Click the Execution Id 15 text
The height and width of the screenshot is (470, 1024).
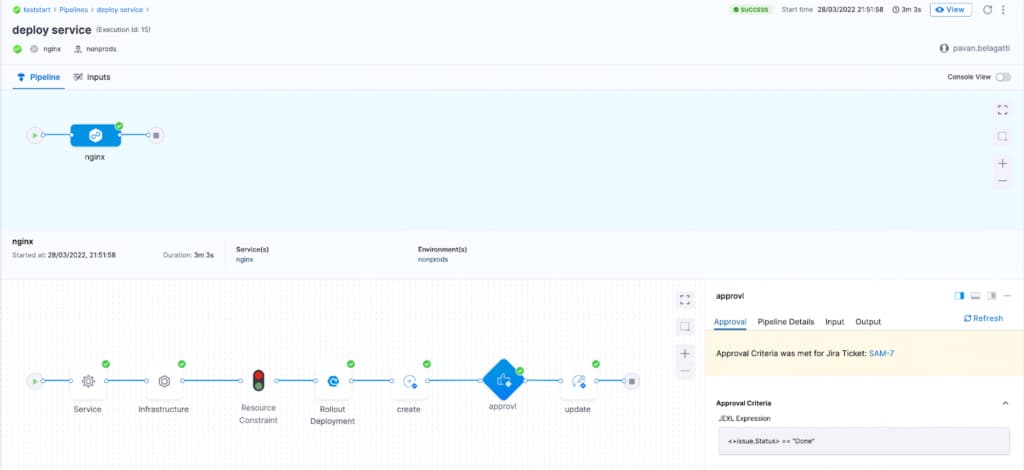(123, 29)
